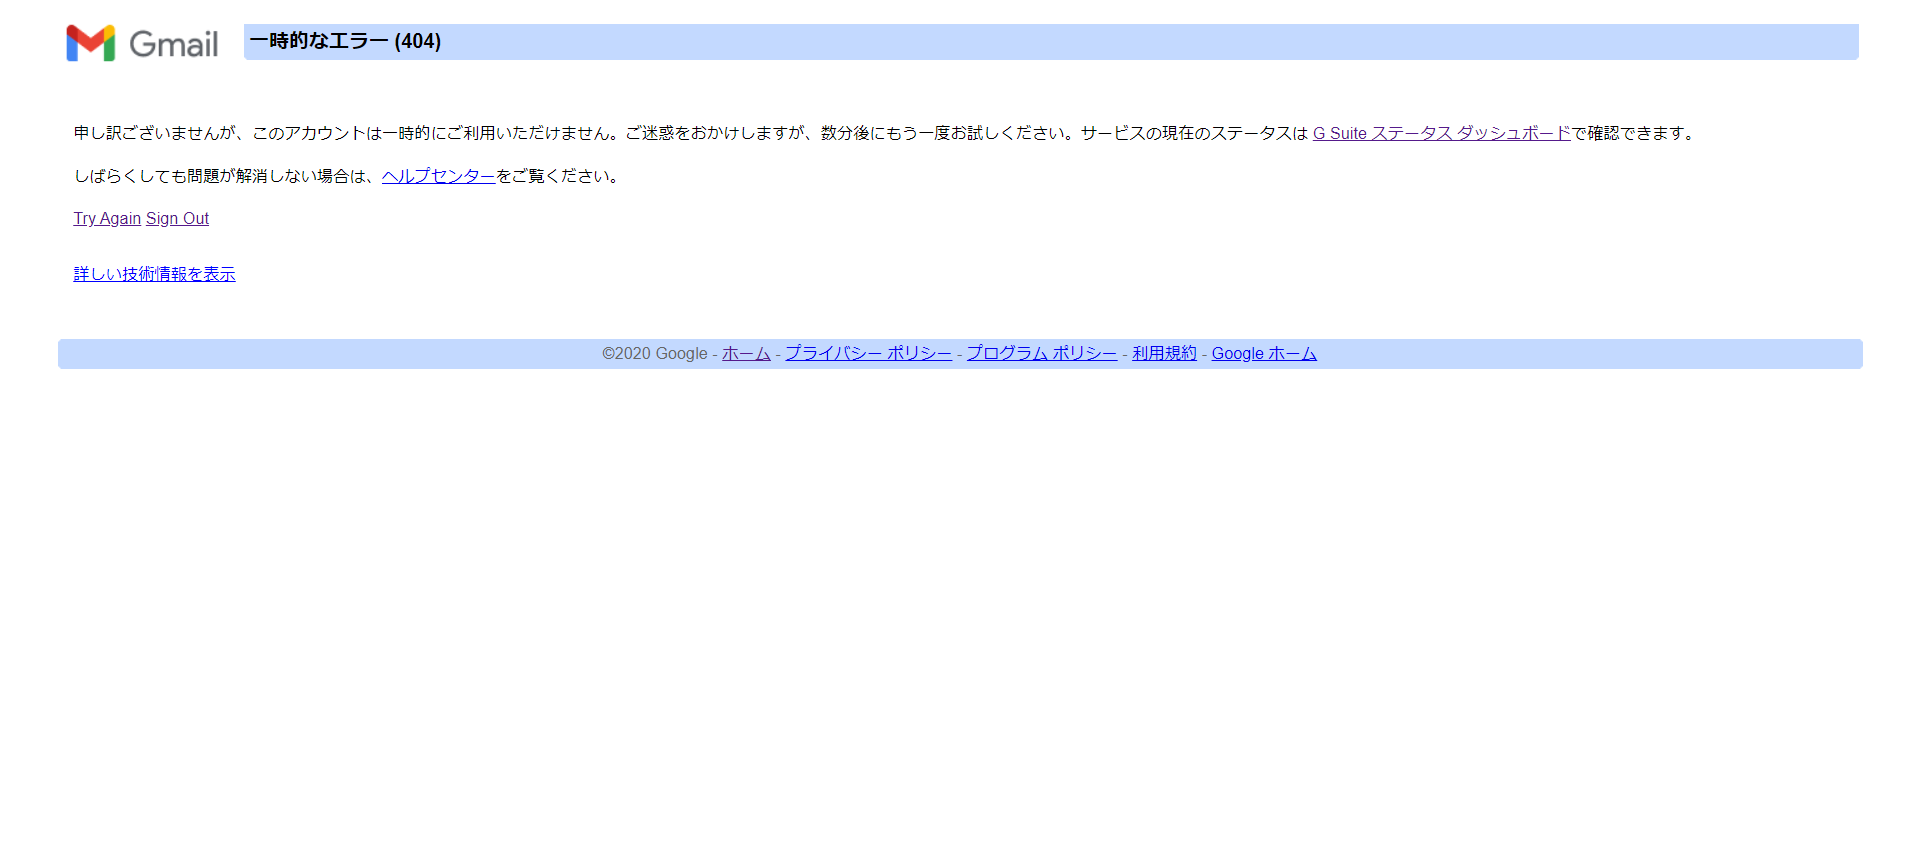This screenshot has height=846, width=1920.
Task: Go to ホーム in the footer
Action: (x=746, y=353)
